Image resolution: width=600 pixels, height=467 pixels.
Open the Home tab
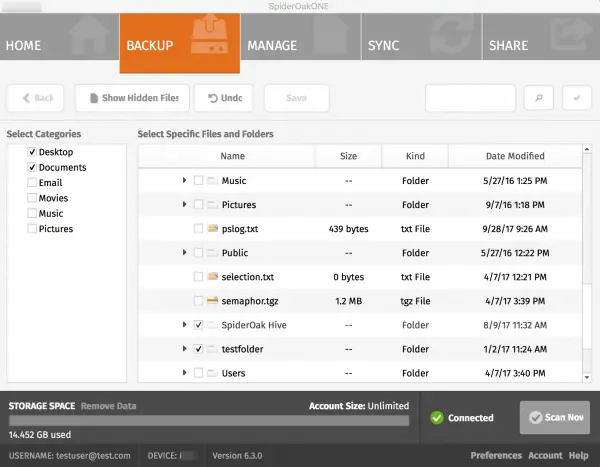point(59,37)
